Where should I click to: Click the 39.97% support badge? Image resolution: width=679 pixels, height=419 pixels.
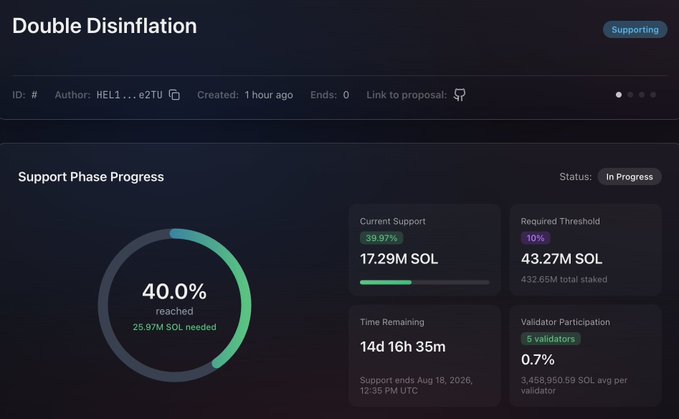382,238
